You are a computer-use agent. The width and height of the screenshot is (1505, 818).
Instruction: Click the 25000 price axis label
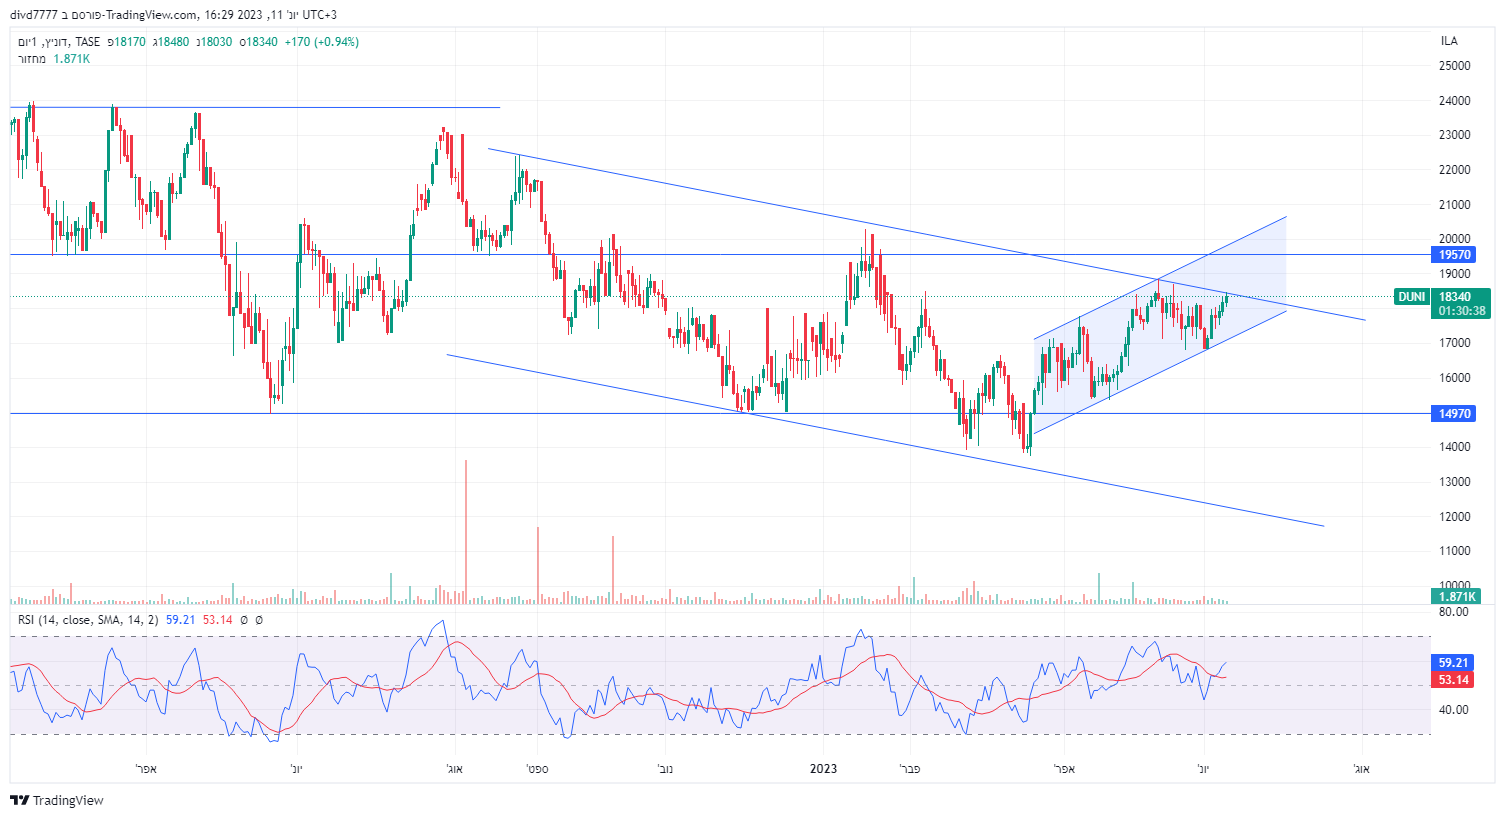tap(1454, 66)
